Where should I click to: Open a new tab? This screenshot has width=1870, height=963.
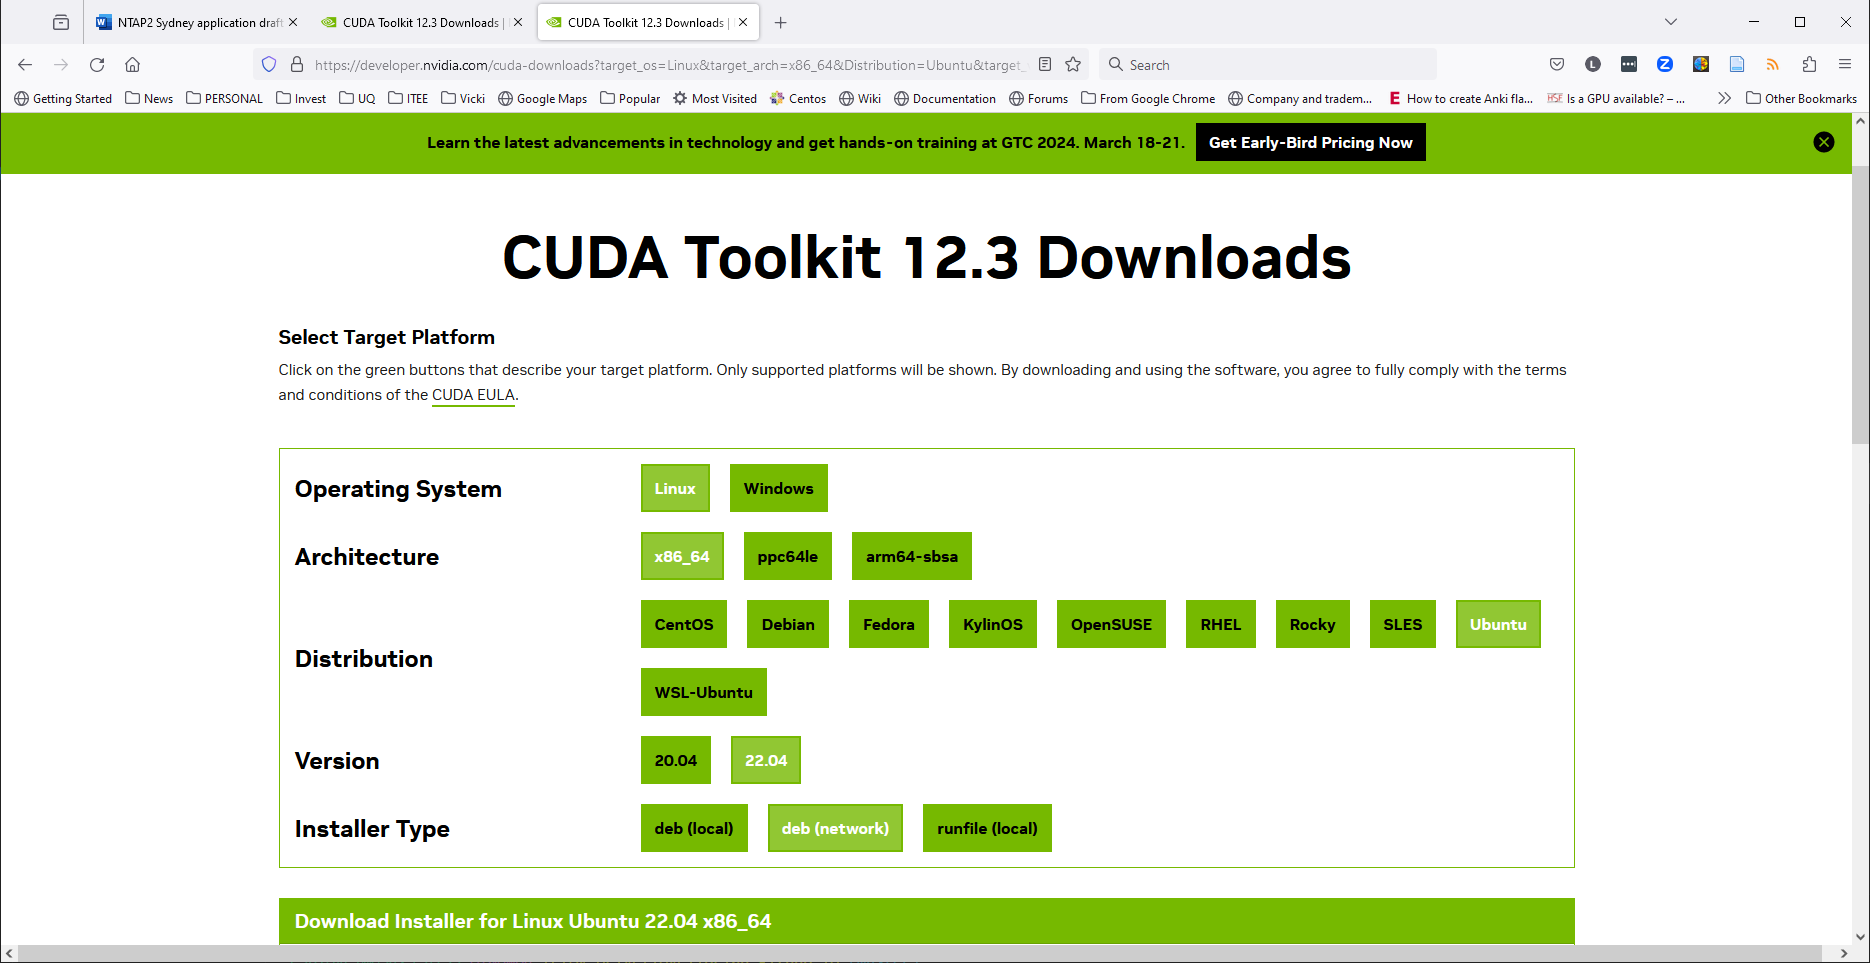781,22
